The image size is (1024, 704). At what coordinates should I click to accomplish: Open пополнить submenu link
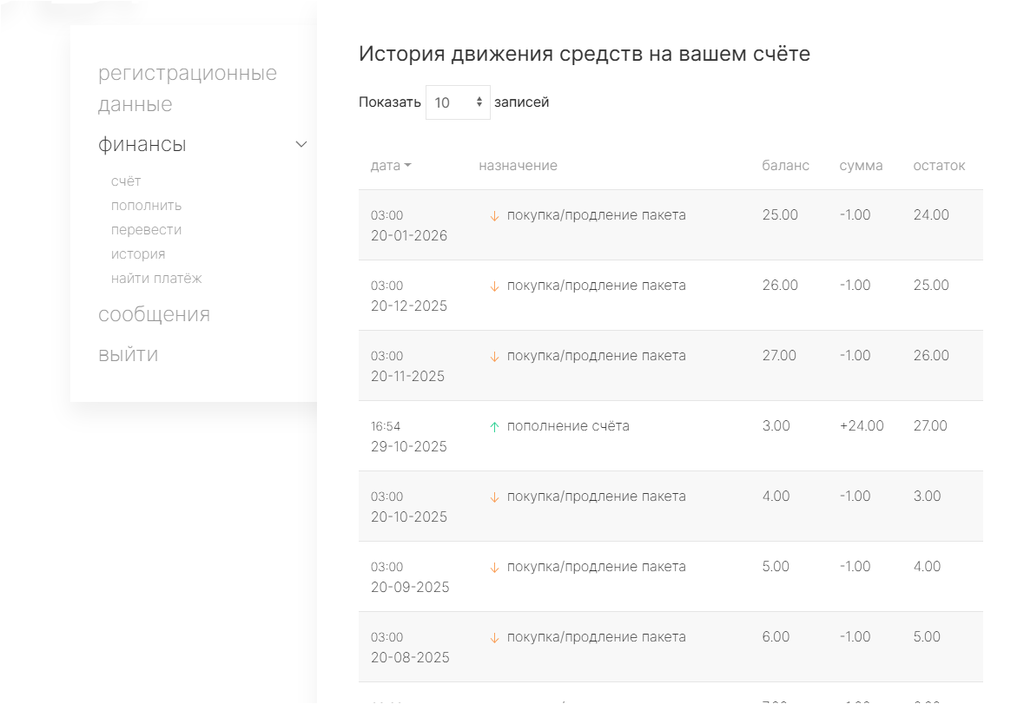pos(146,205)
